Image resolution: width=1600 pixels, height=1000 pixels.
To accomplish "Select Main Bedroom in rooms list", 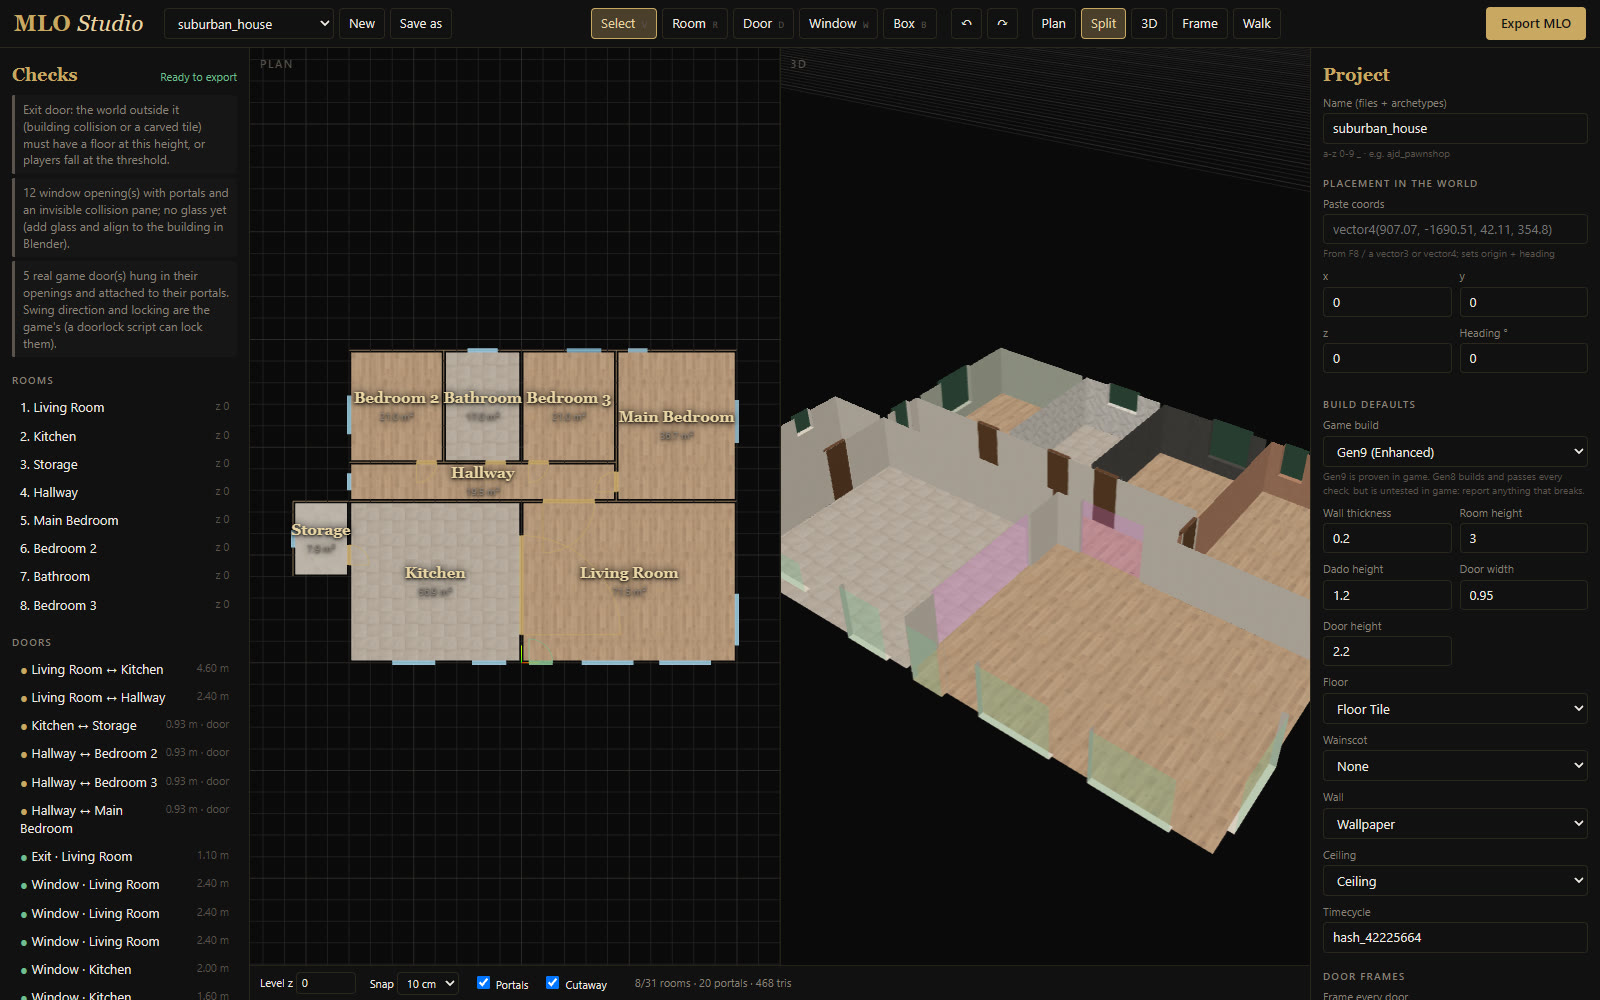I will coord(124,520).
